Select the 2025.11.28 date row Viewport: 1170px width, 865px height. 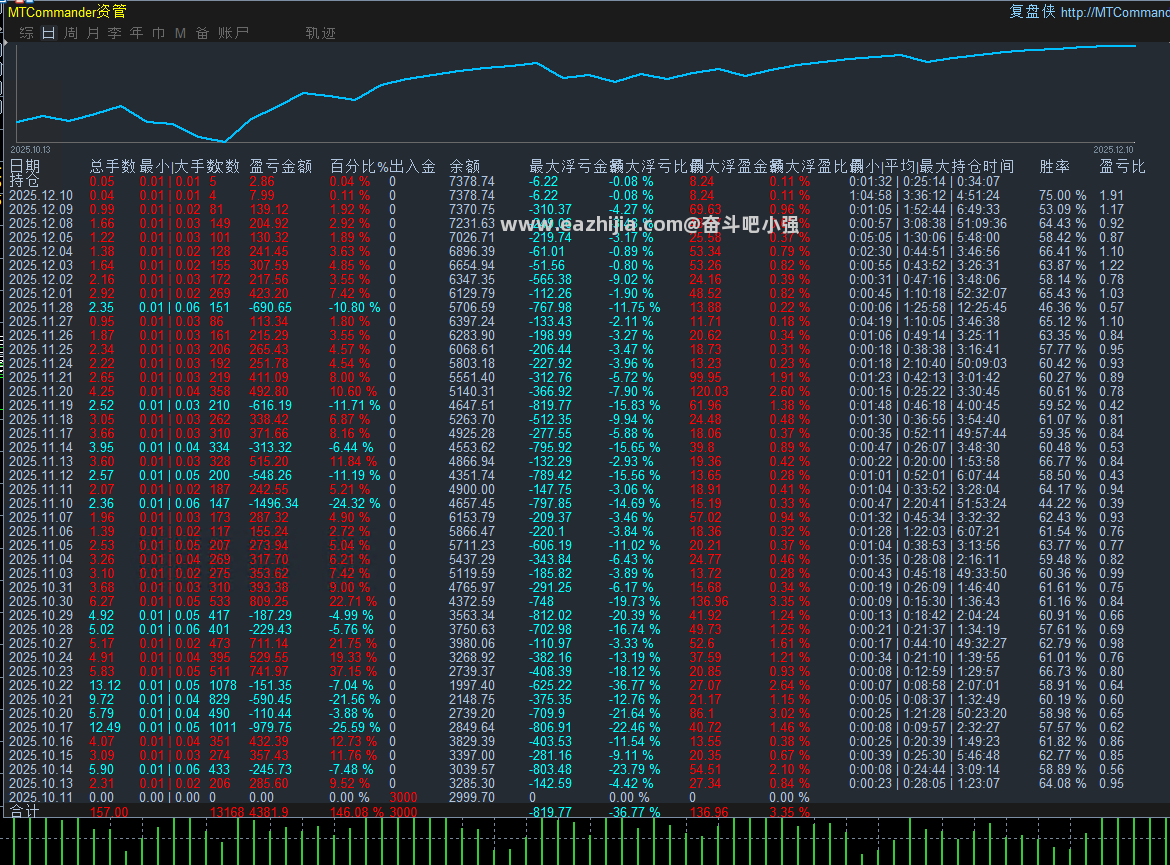41,307
